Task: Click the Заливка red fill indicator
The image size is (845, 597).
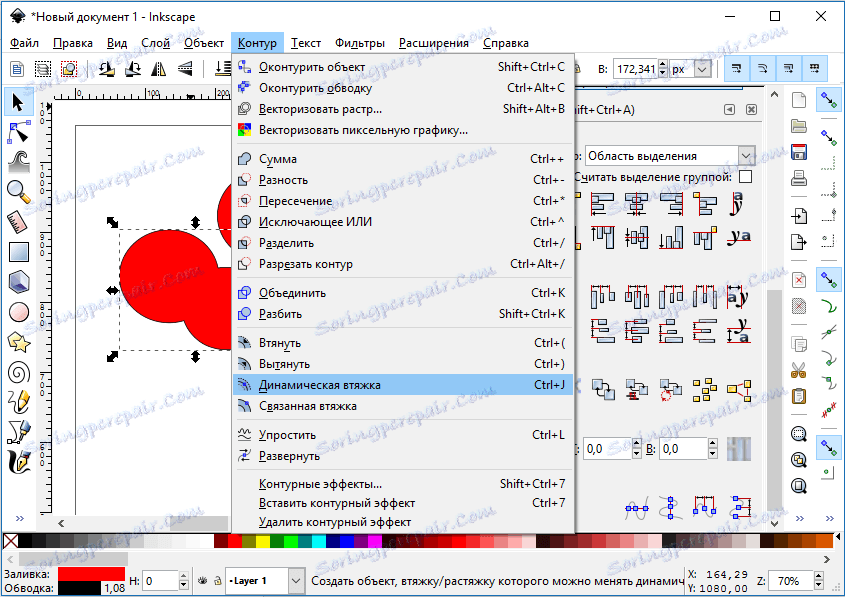Action: pyautogui.click(x=91, y=574)
